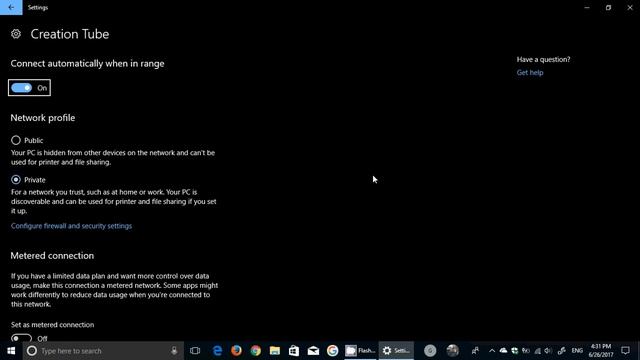The image size is (640, 360).
Task: Open Task View from taskbar
Action: [x=195, y=351]
